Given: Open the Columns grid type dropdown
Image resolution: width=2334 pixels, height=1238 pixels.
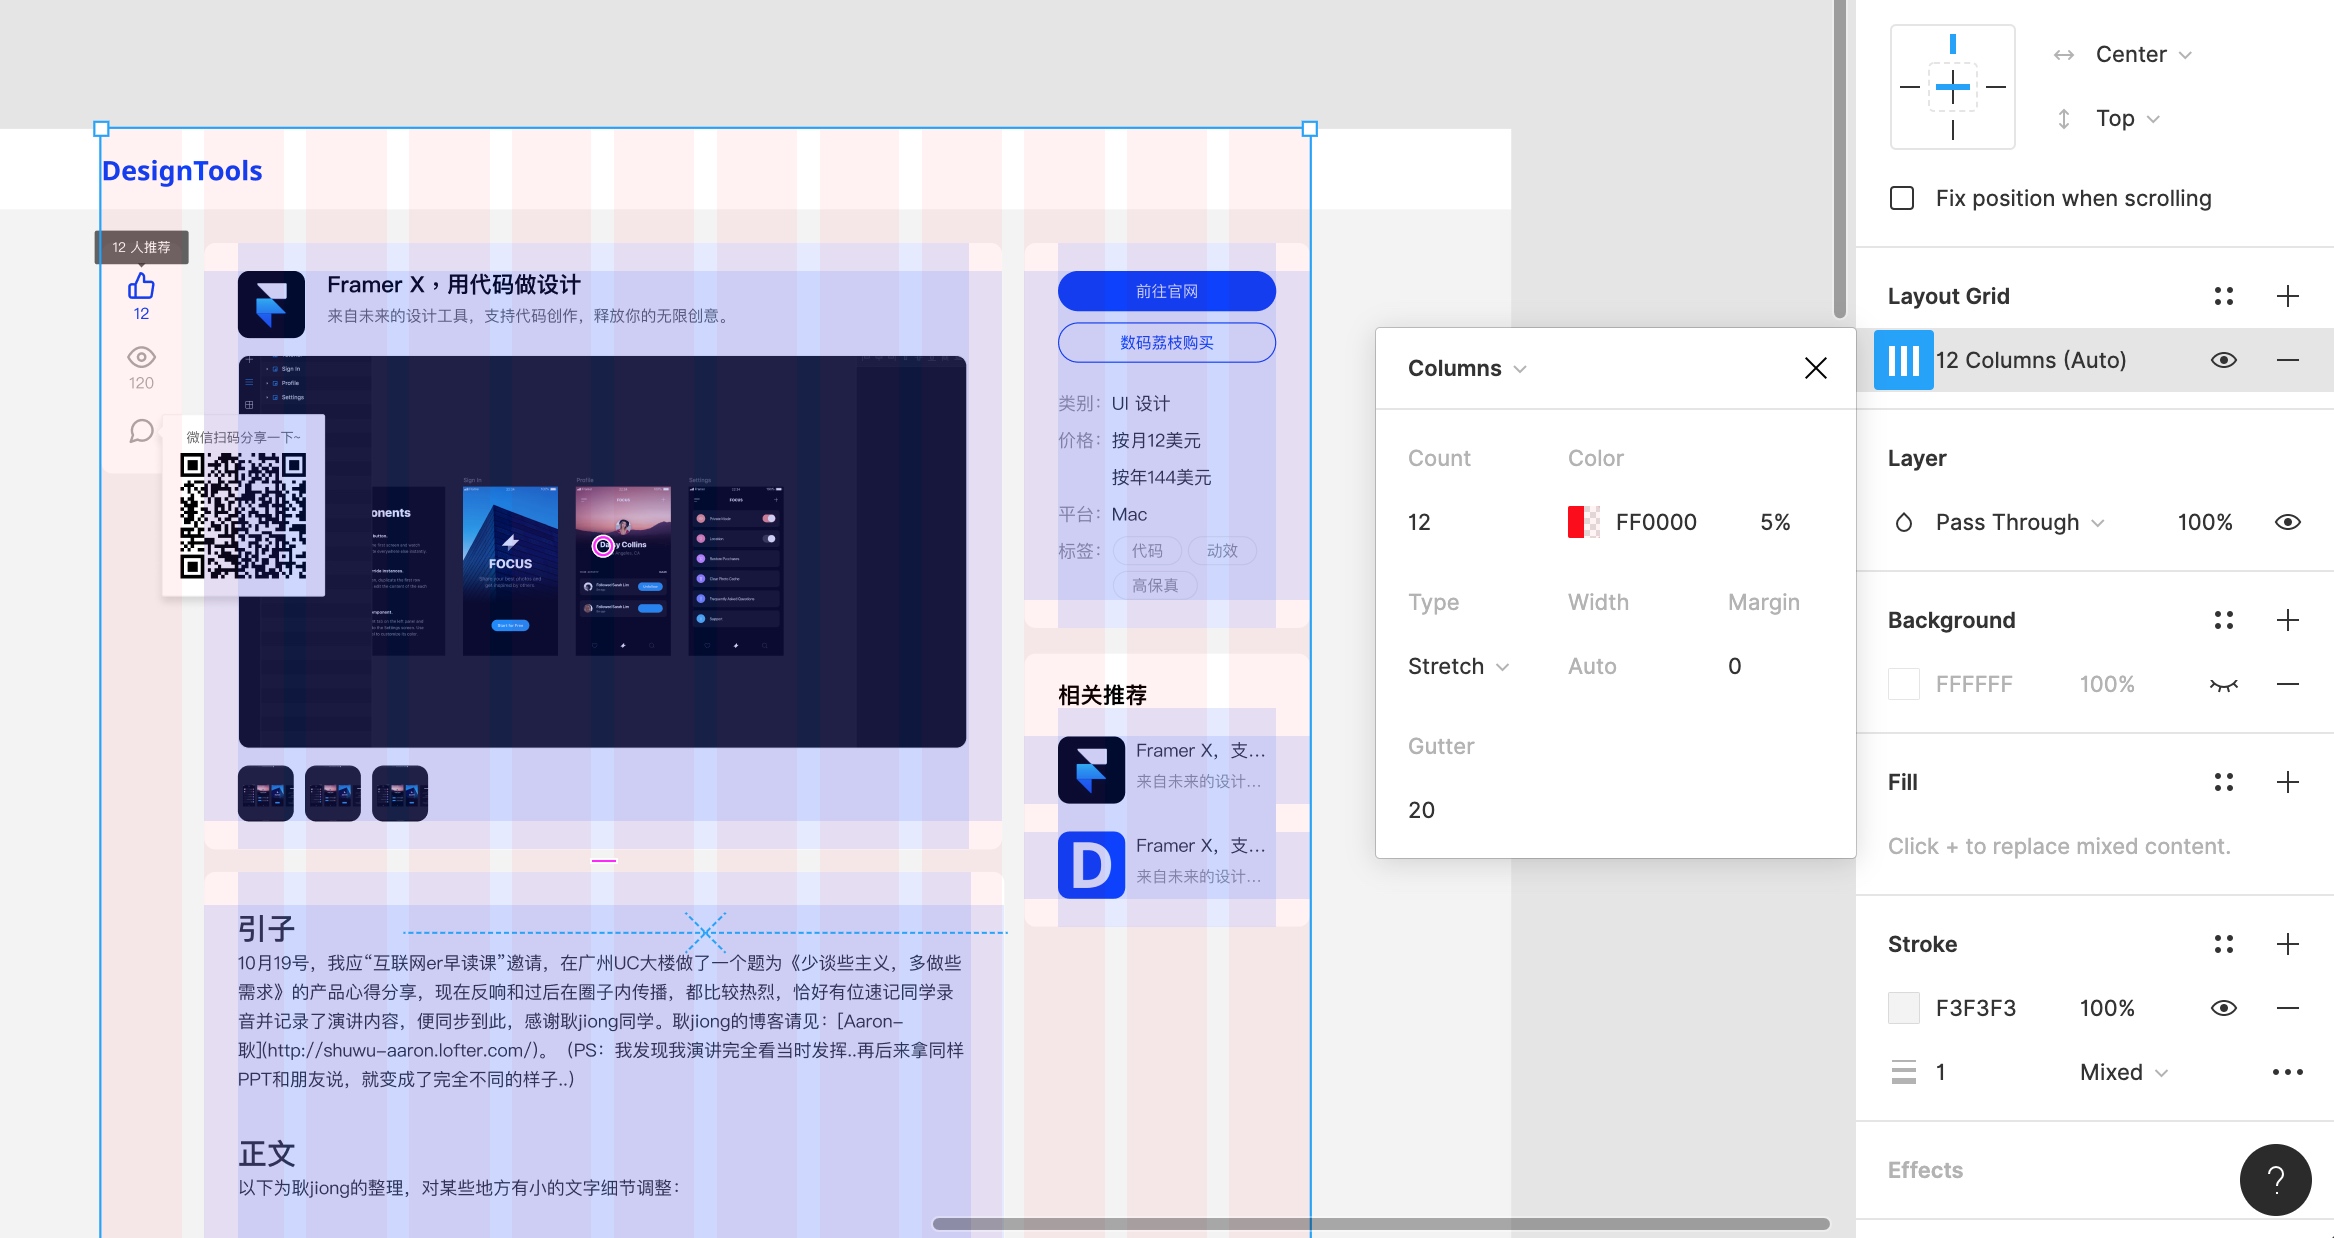Looking at the screenshot, I should pyautogui.click(x=1467, y=368).
